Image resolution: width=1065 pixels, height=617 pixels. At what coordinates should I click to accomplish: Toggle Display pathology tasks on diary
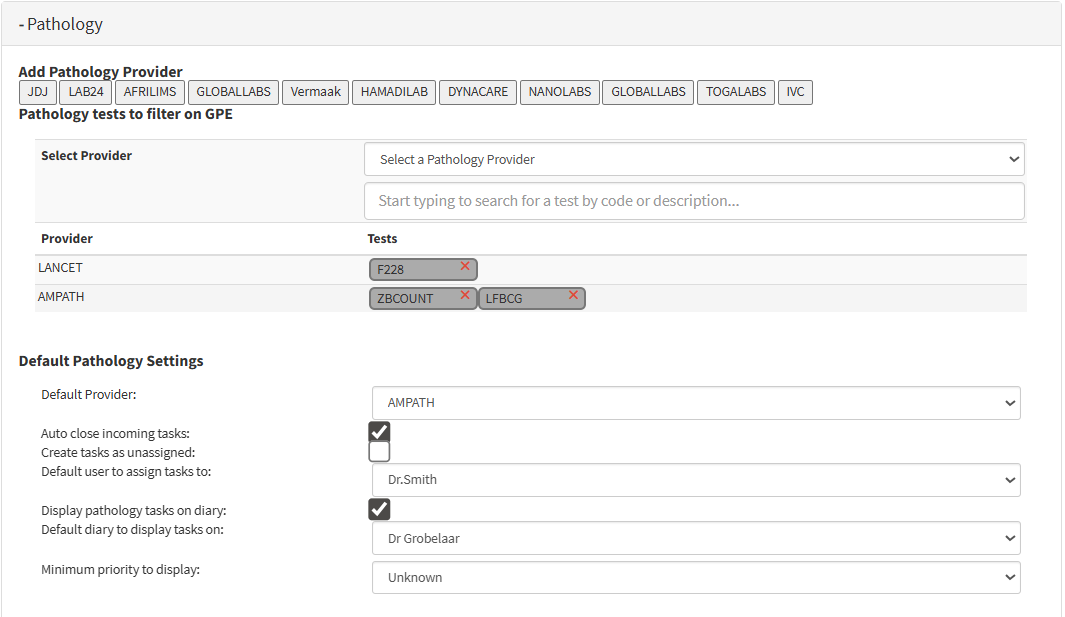click(x=379, y=509)
